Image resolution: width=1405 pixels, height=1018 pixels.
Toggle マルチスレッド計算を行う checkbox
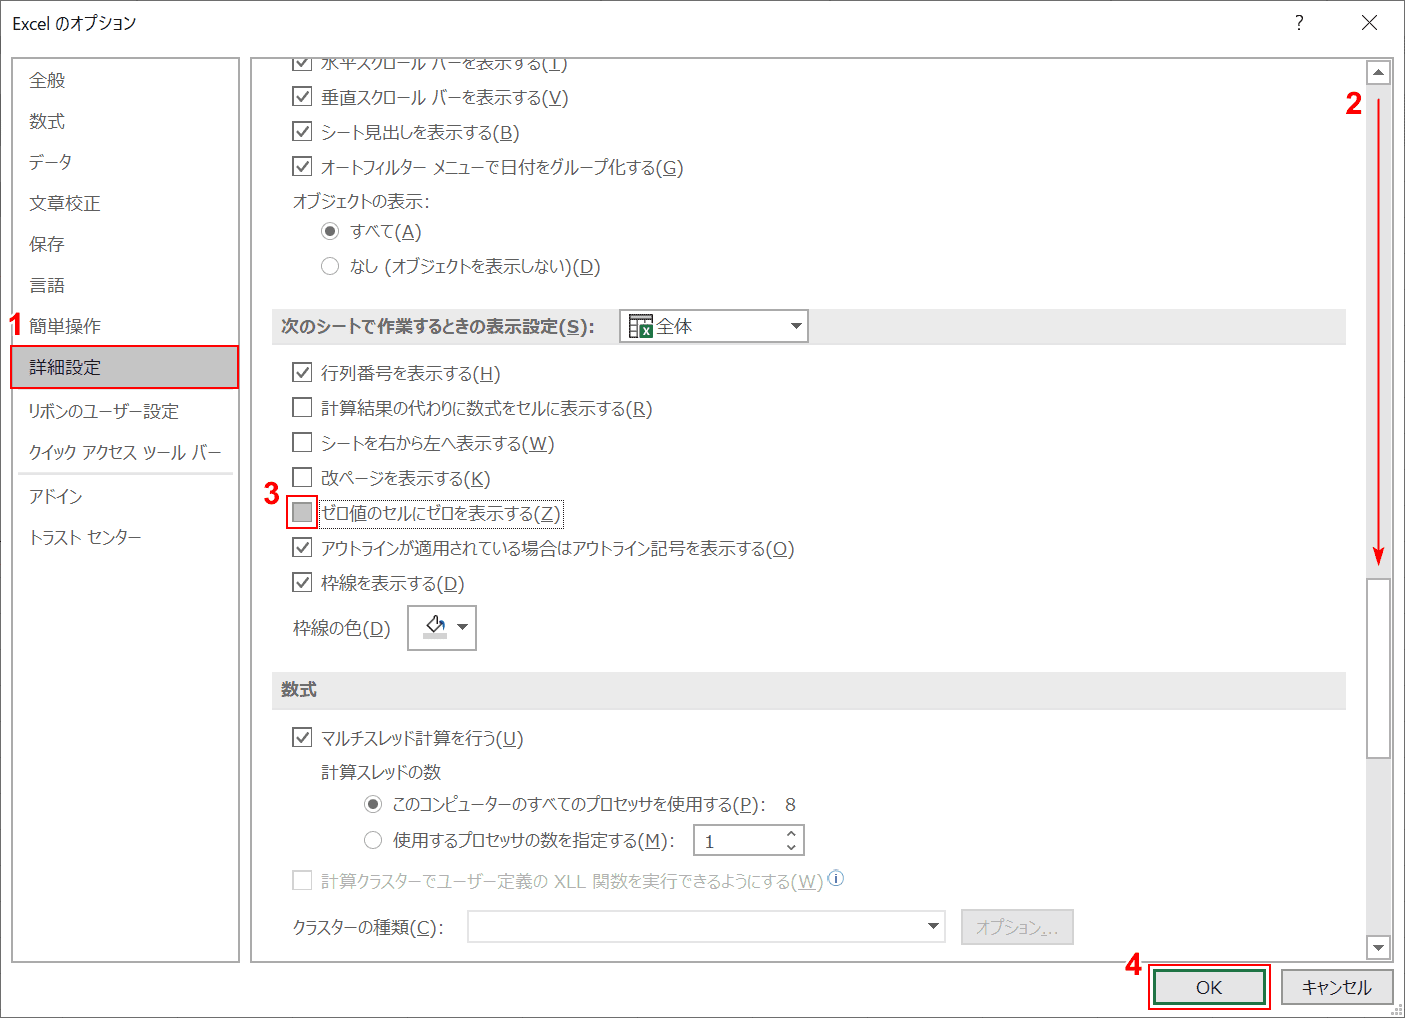point(302,738)
